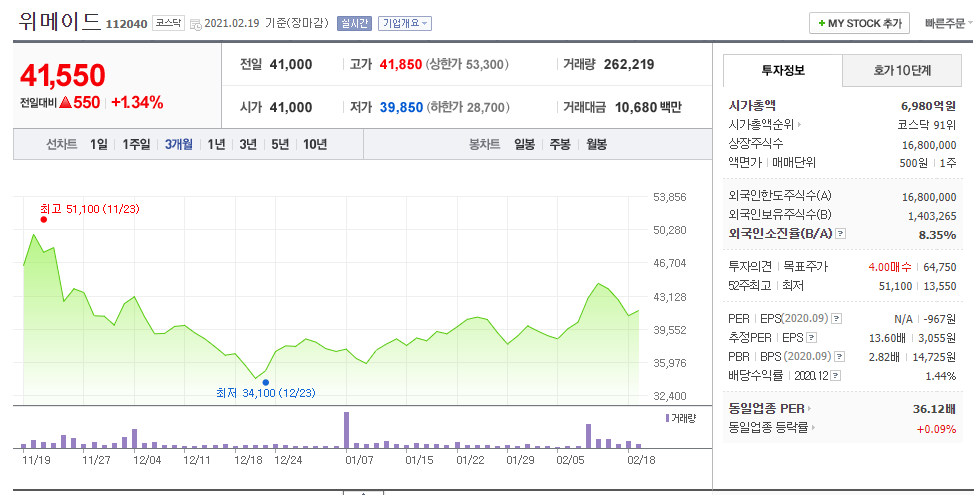The image size is (979, 495).
Task: Click 투자의견 value 4.00매수
Action: click(890, 267)
